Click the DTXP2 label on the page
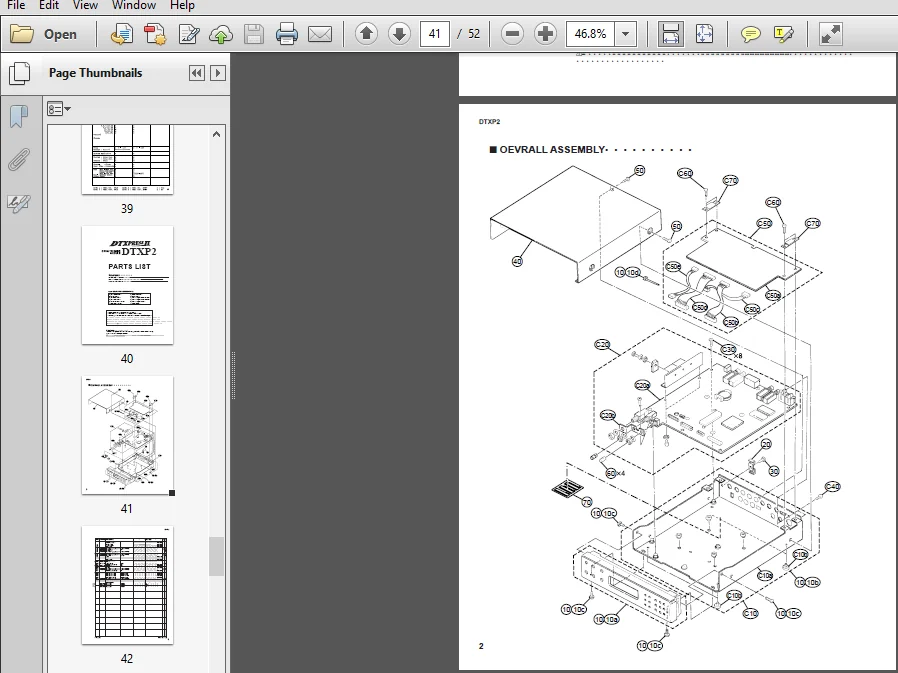Screen dimensions: 898x673 click(x=489, y=121)
